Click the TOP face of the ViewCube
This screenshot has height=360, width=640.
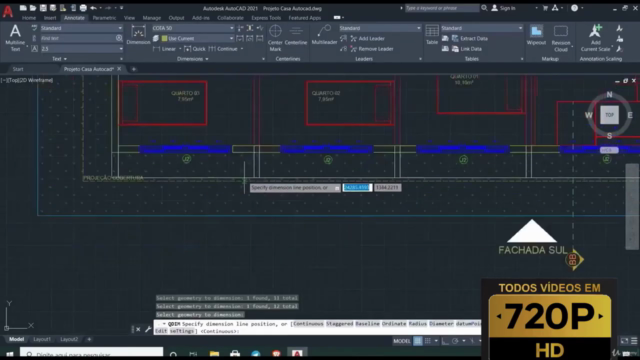[609, 115]
